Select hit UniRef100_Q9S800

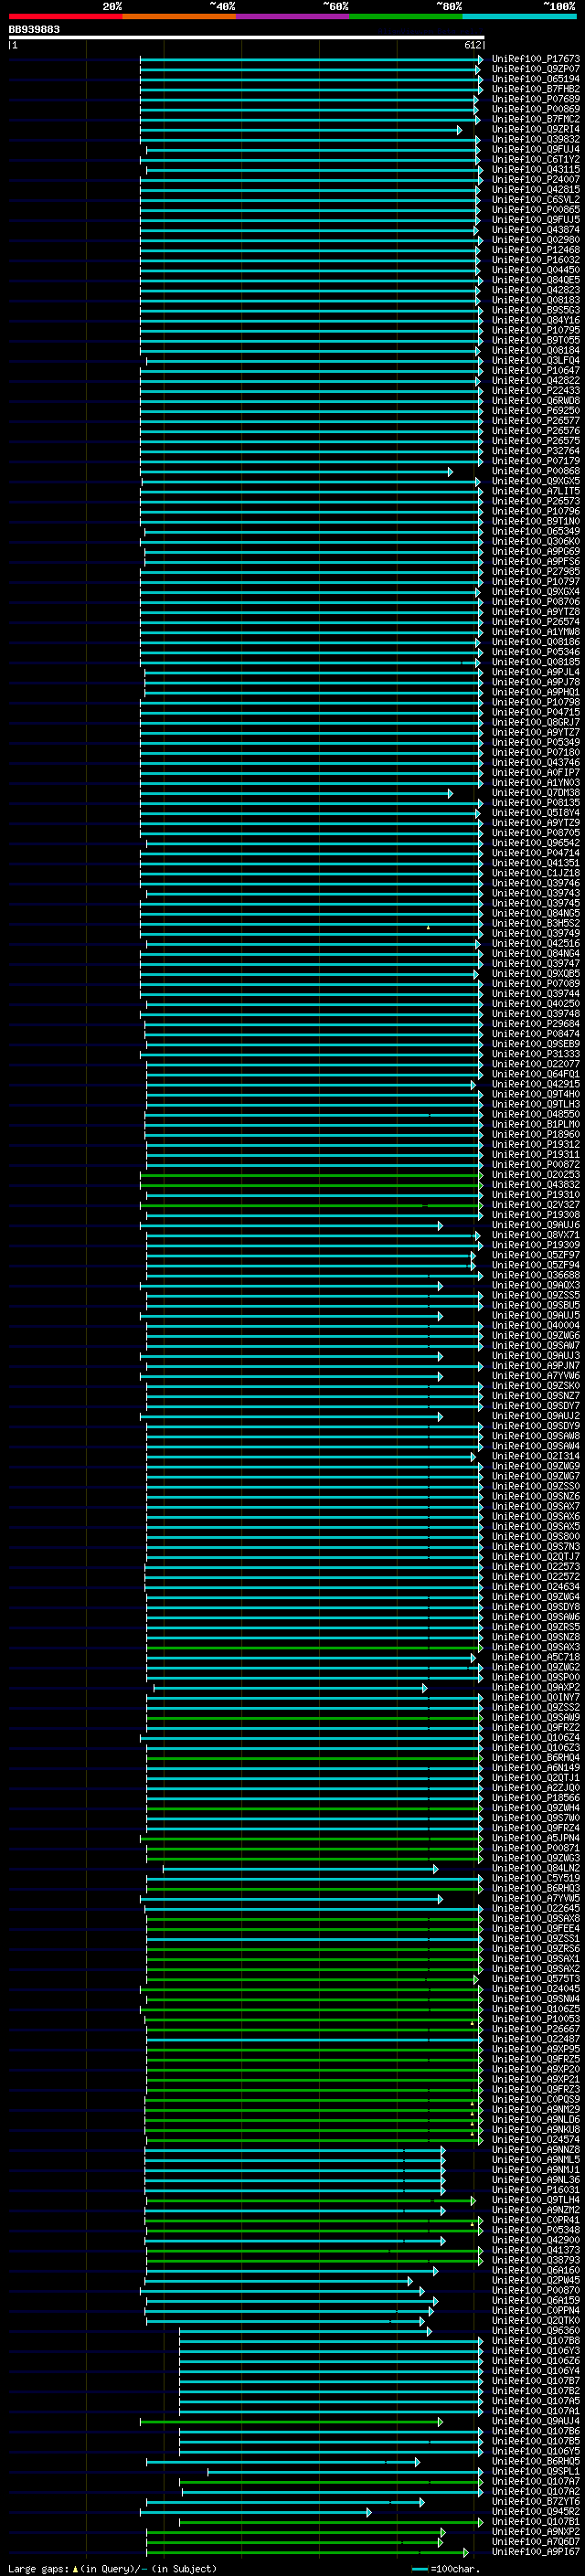click(x=535, y=1537)
